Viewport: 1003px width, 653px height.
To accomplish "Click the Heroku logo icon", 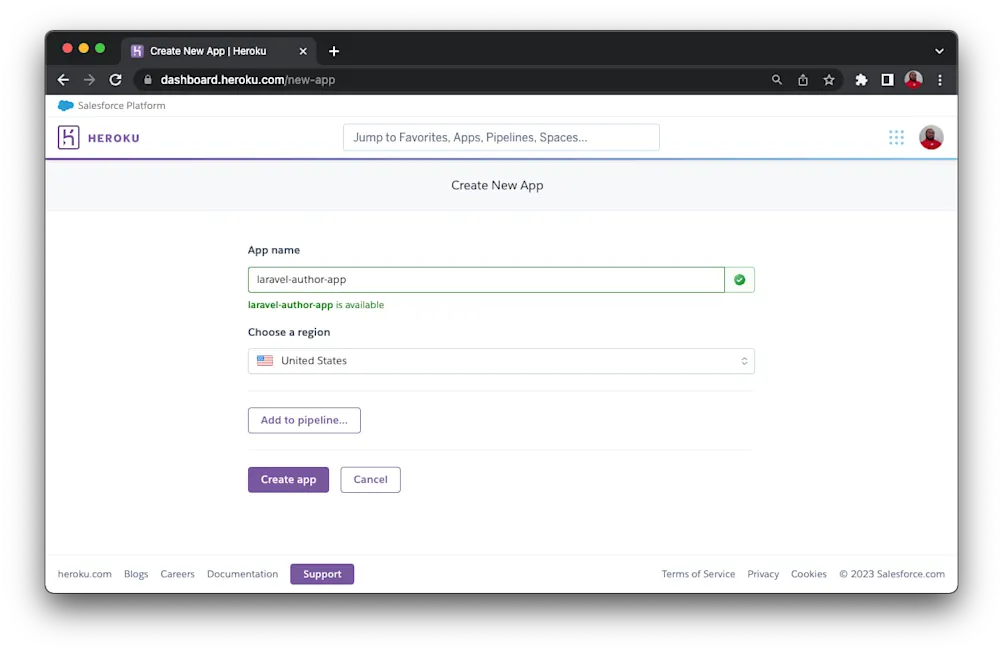I will click(x=68, y=137).
